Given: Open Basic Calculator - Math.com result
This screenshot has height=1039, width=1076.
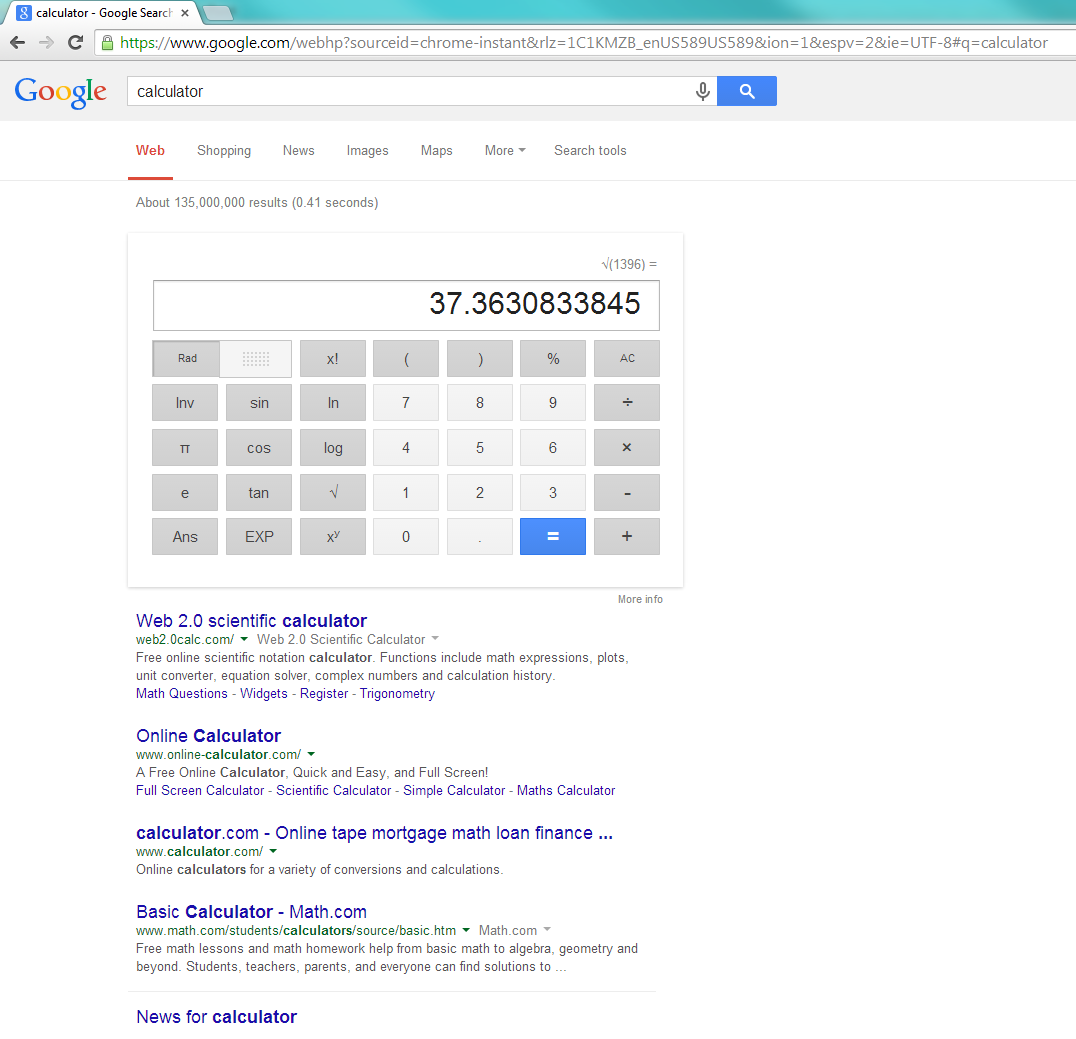Looking at the screenshot, I should 251,911.
